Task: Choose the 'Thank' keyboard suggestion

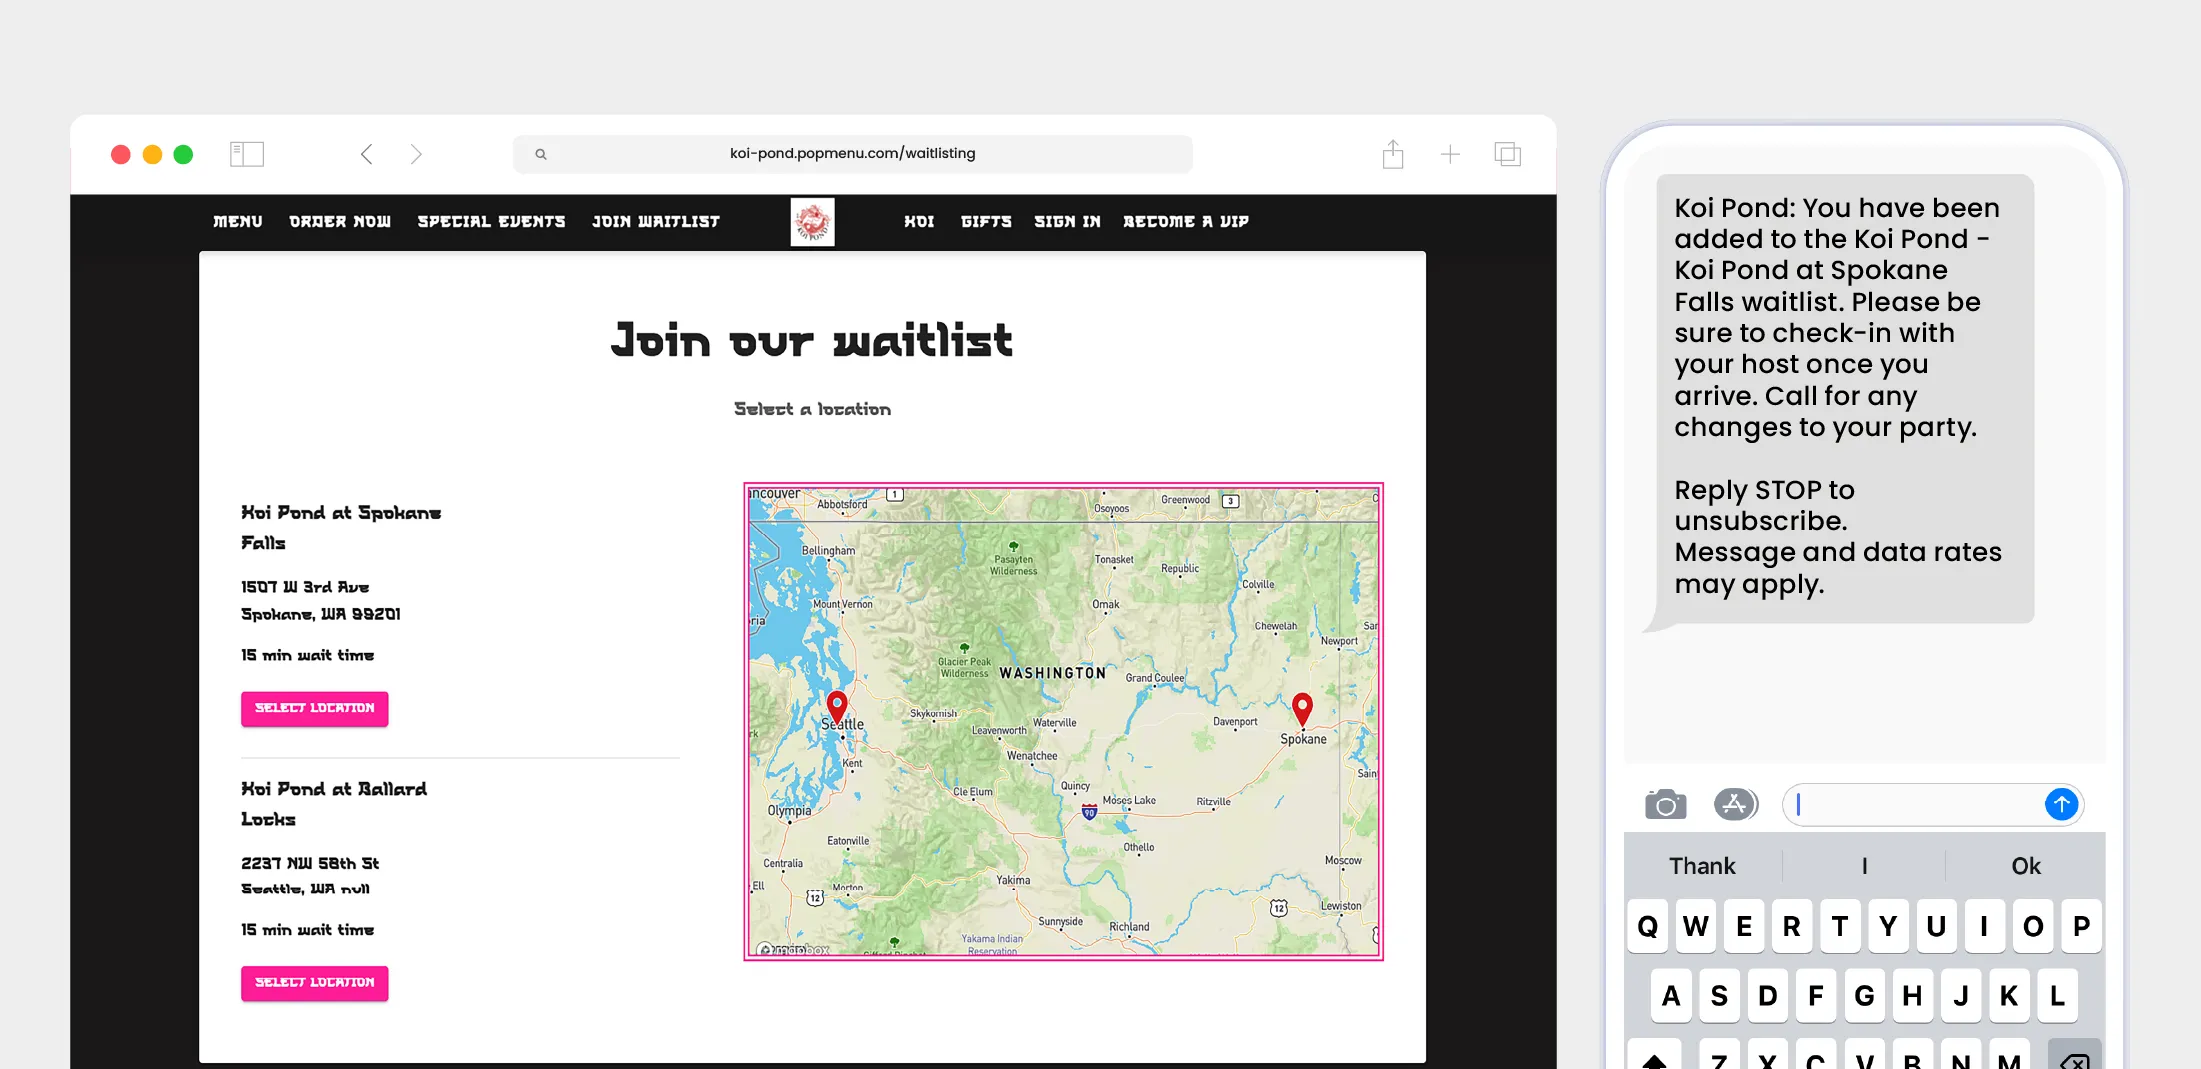Action: click(x=1702, y=866)
